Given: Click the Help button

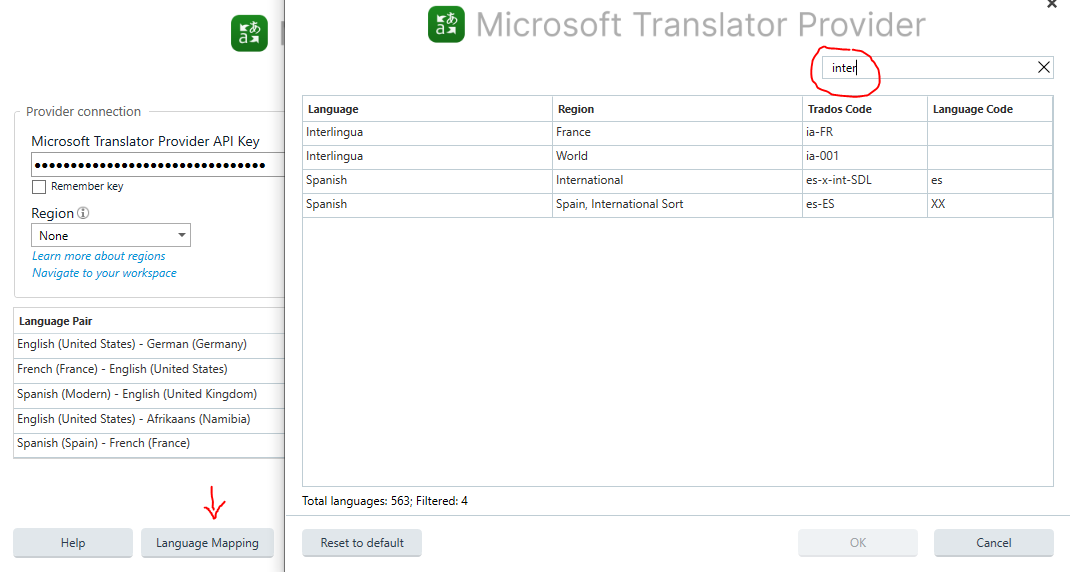Looking at the screenshot, I should tap(73, 543).
